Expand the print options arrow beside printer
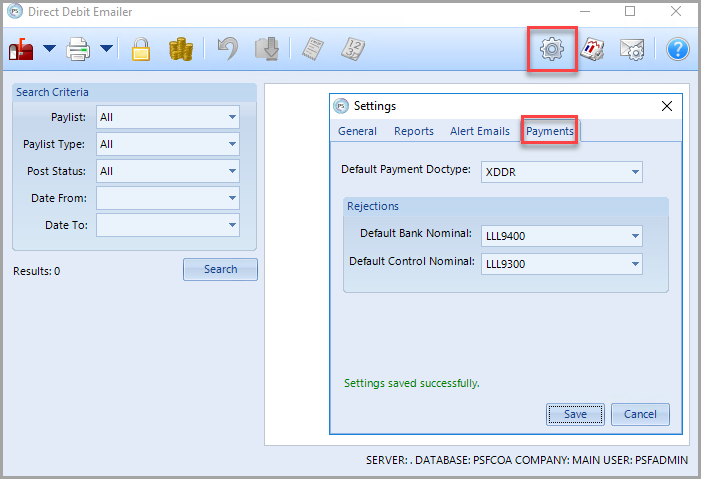 (x=106, y=48)
